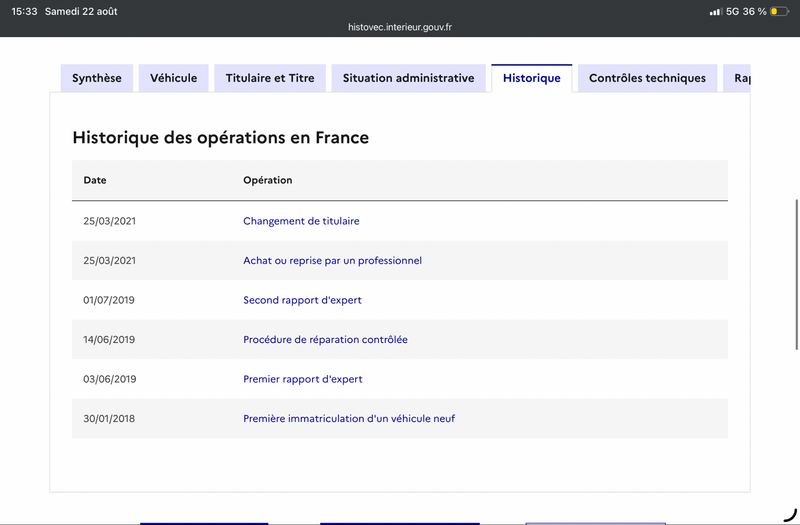Viewport: 800px width, 525px height.
Task: Tap the 15:33 clock in status bar
Action: [x=24, y=11]
